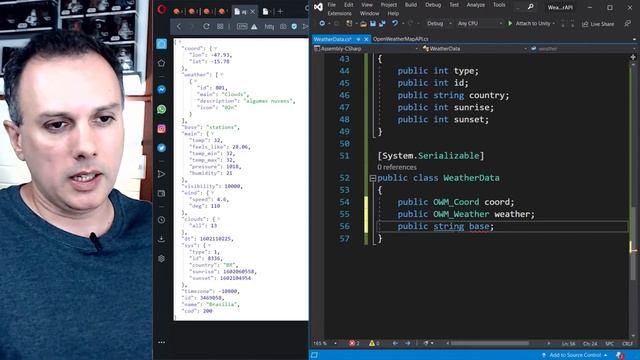640x360 pixels.
Task: Click the word base on line 56
Action: pos(479,226)
